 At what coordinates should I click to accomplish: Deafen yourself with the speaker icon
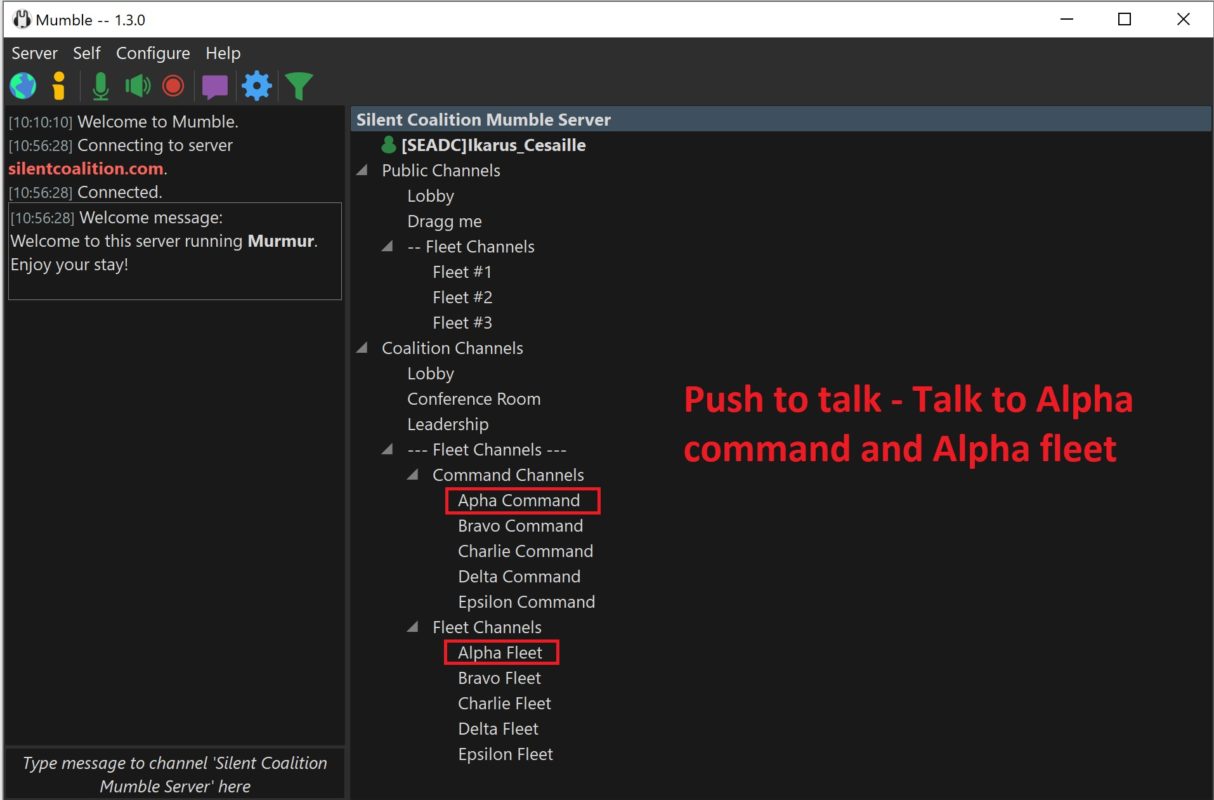click(x=138, y=86)
